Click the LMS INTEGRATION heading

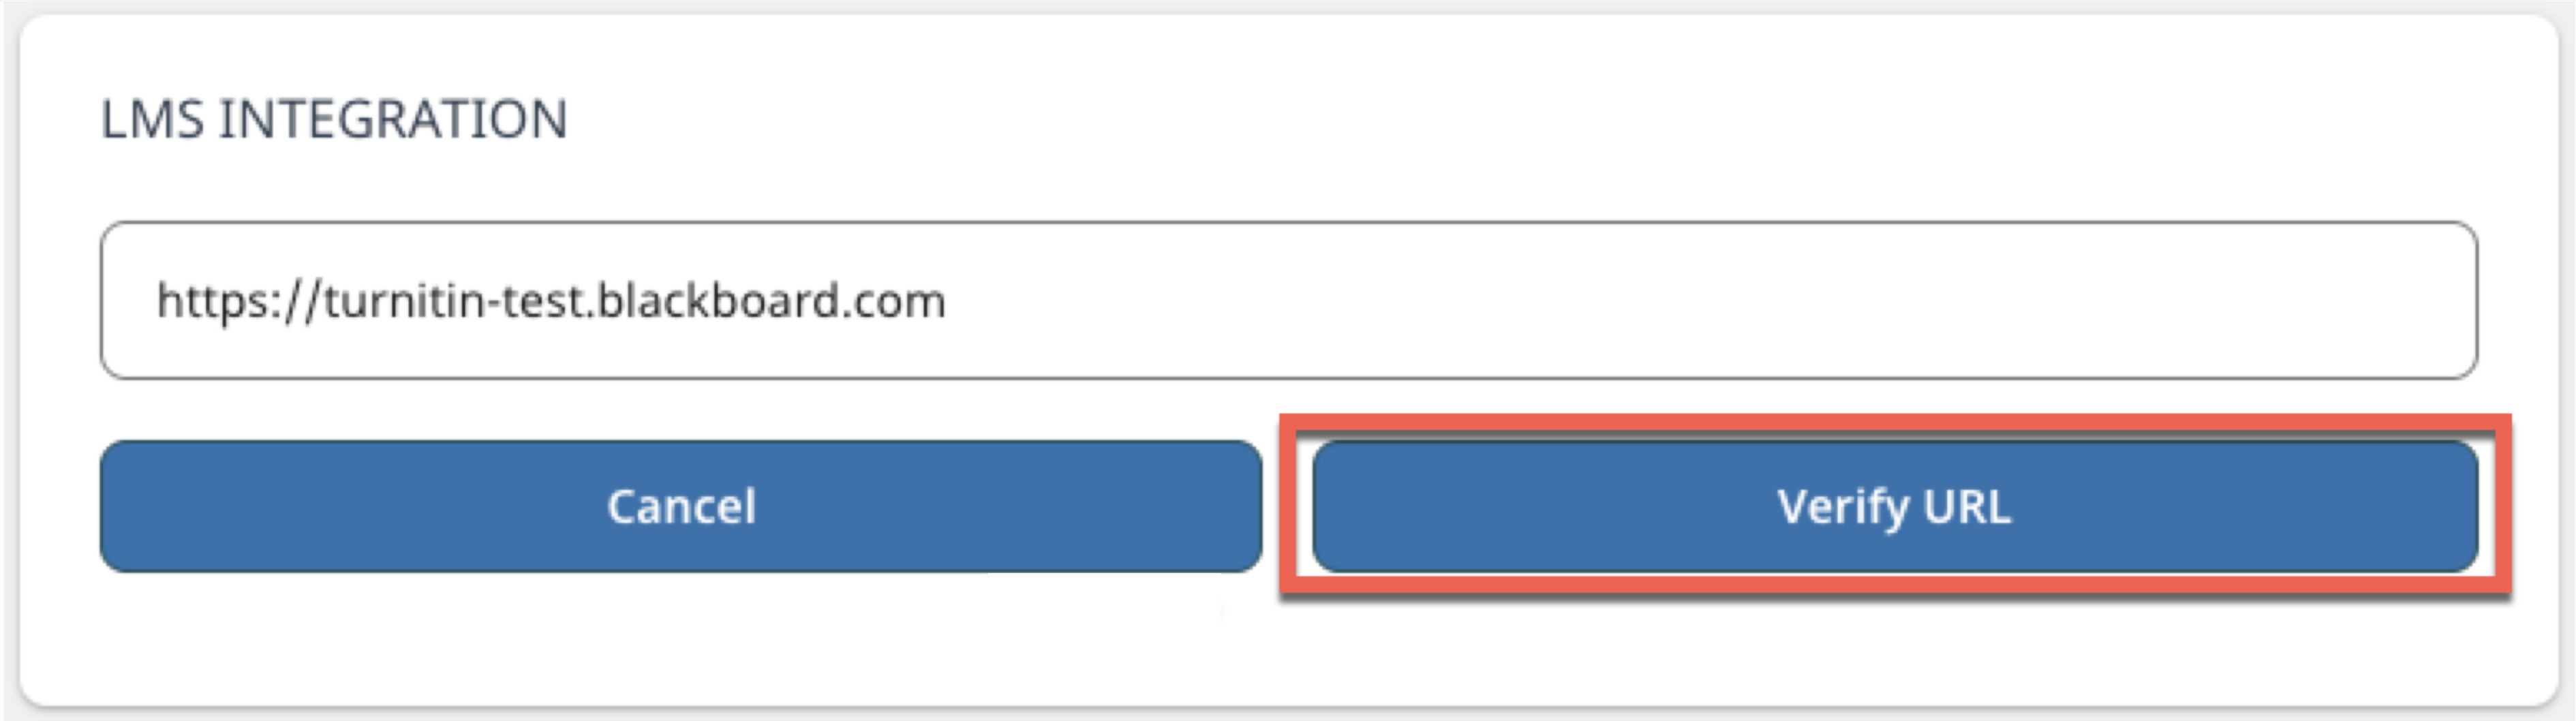tap(334, 119)
